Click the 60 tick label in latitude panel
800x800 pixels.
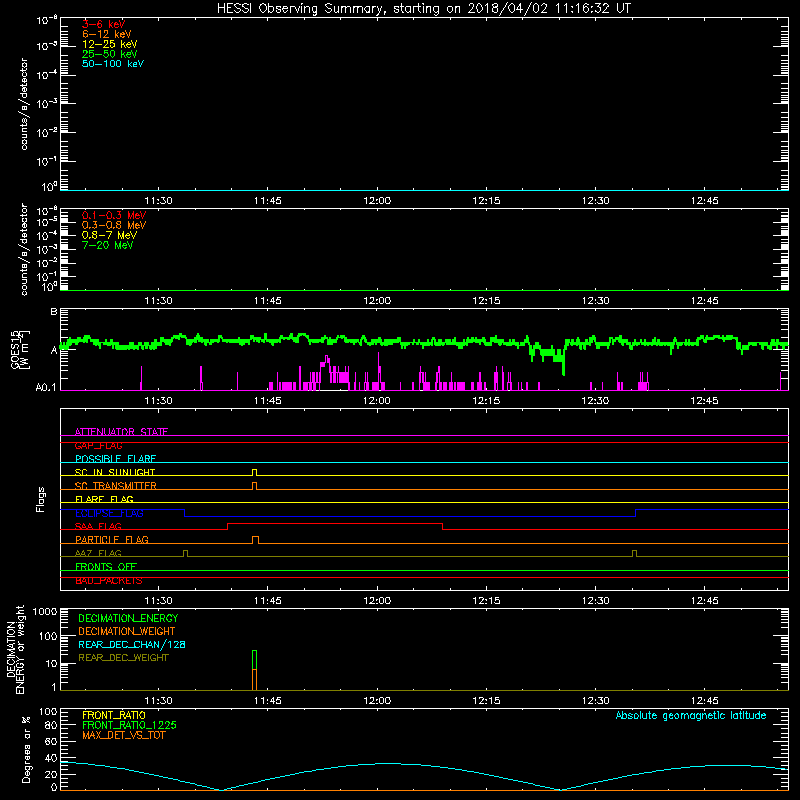pos(51,741)
